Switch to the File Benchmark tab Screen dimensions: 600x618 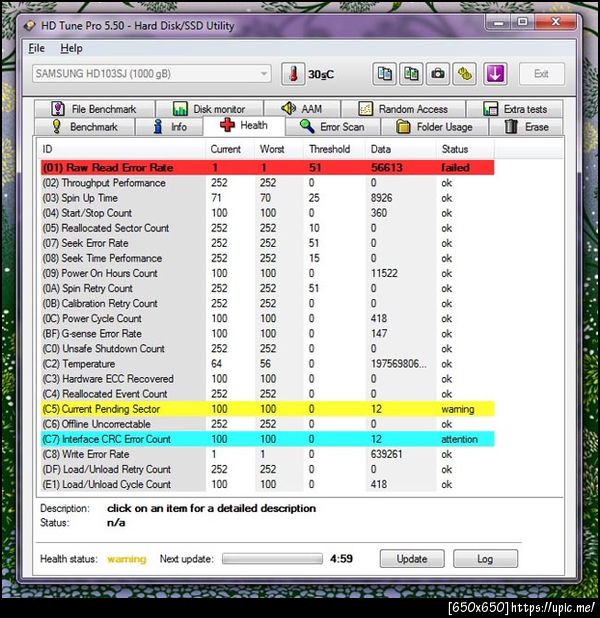[95, 109]
